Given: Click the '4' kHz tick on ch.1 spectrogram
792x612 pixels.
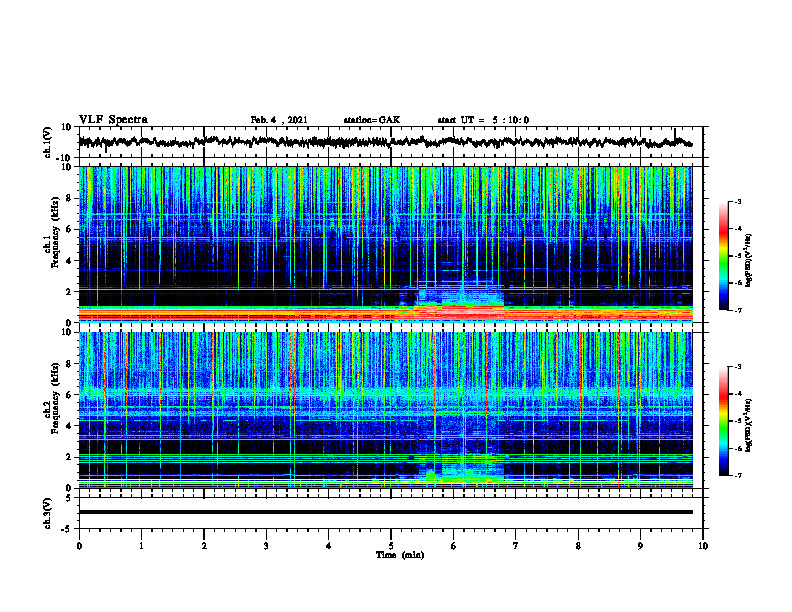Looking at the screenshot, I should pyautogui.click(x=69, y=261).
